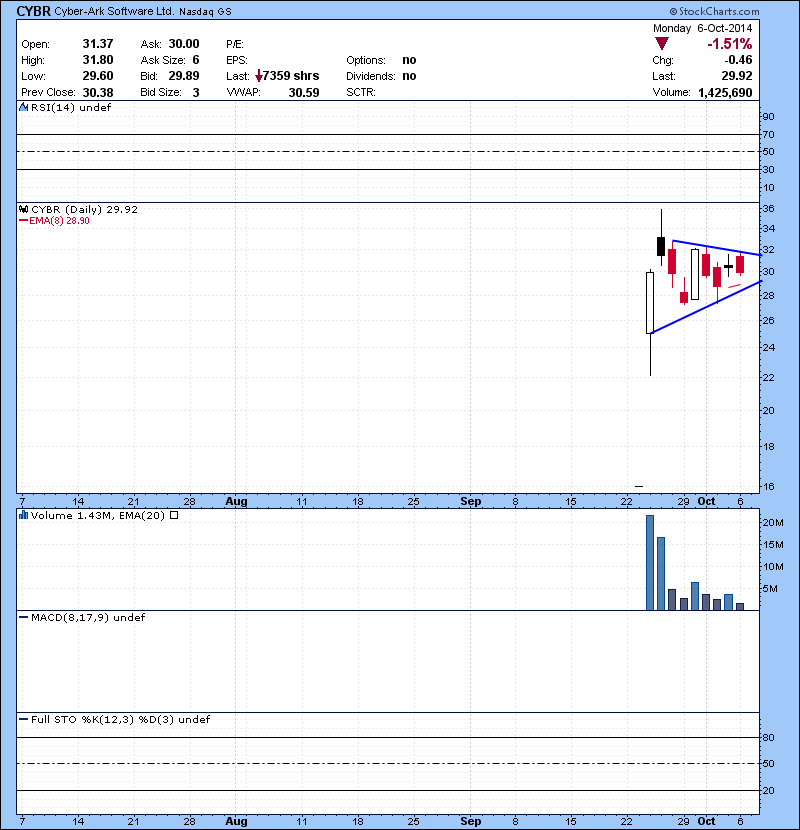Click the Options: no field

[381, 60]
